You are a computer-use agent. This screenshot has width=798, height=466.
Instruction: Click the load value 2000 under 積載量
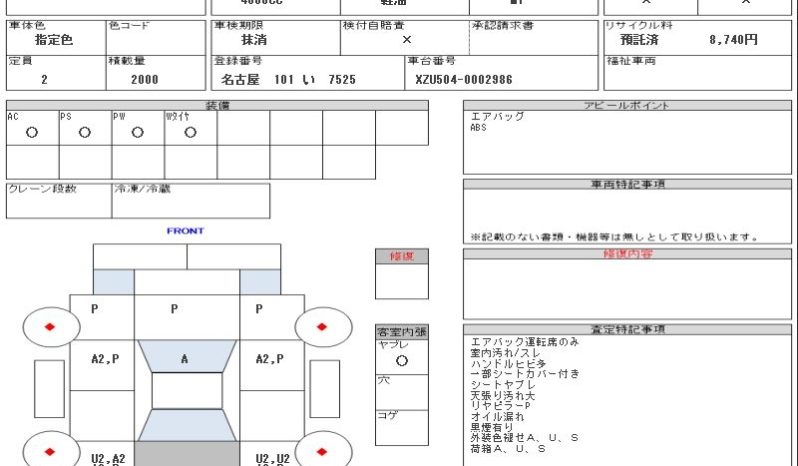coord(145,80)
